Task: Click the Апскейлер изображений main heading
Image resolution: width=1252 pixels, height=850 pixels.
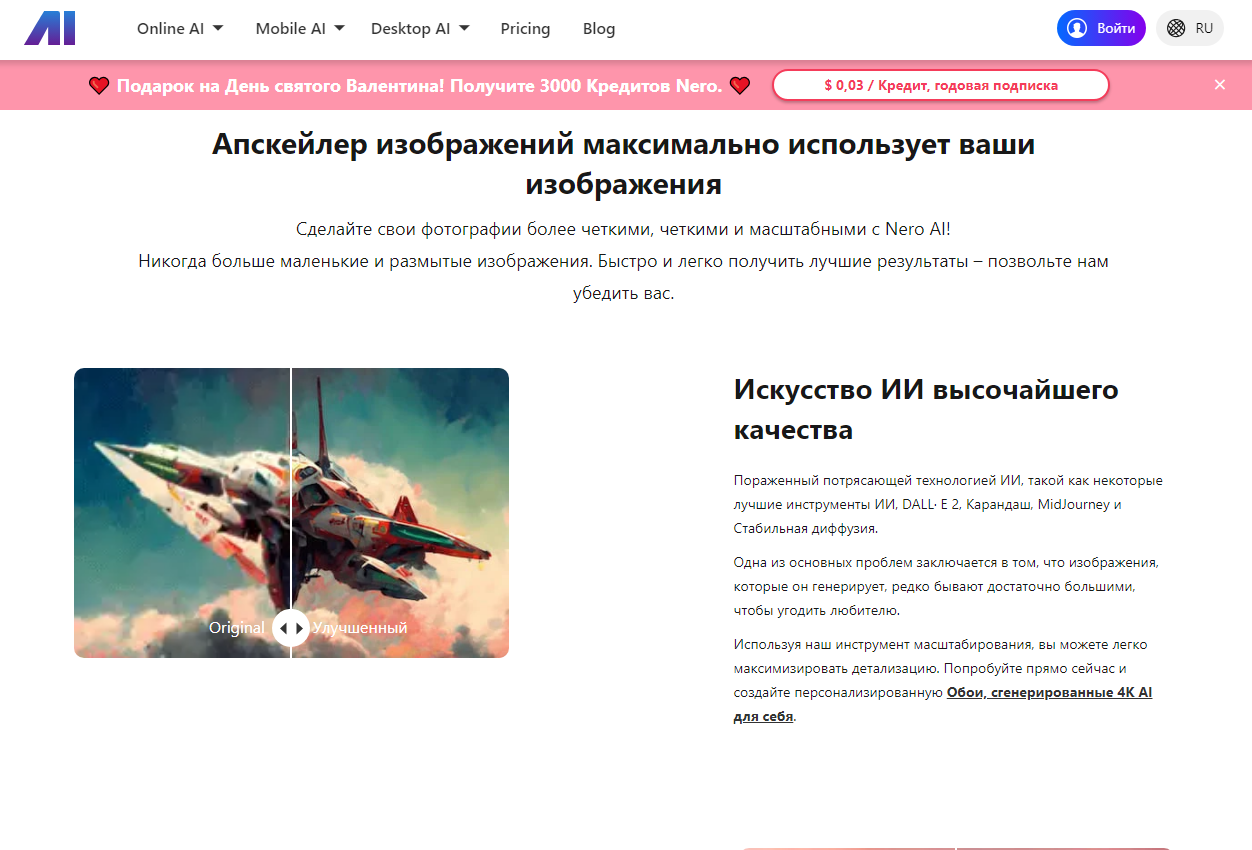Action: pyautogui.click(x=624, y=164)
